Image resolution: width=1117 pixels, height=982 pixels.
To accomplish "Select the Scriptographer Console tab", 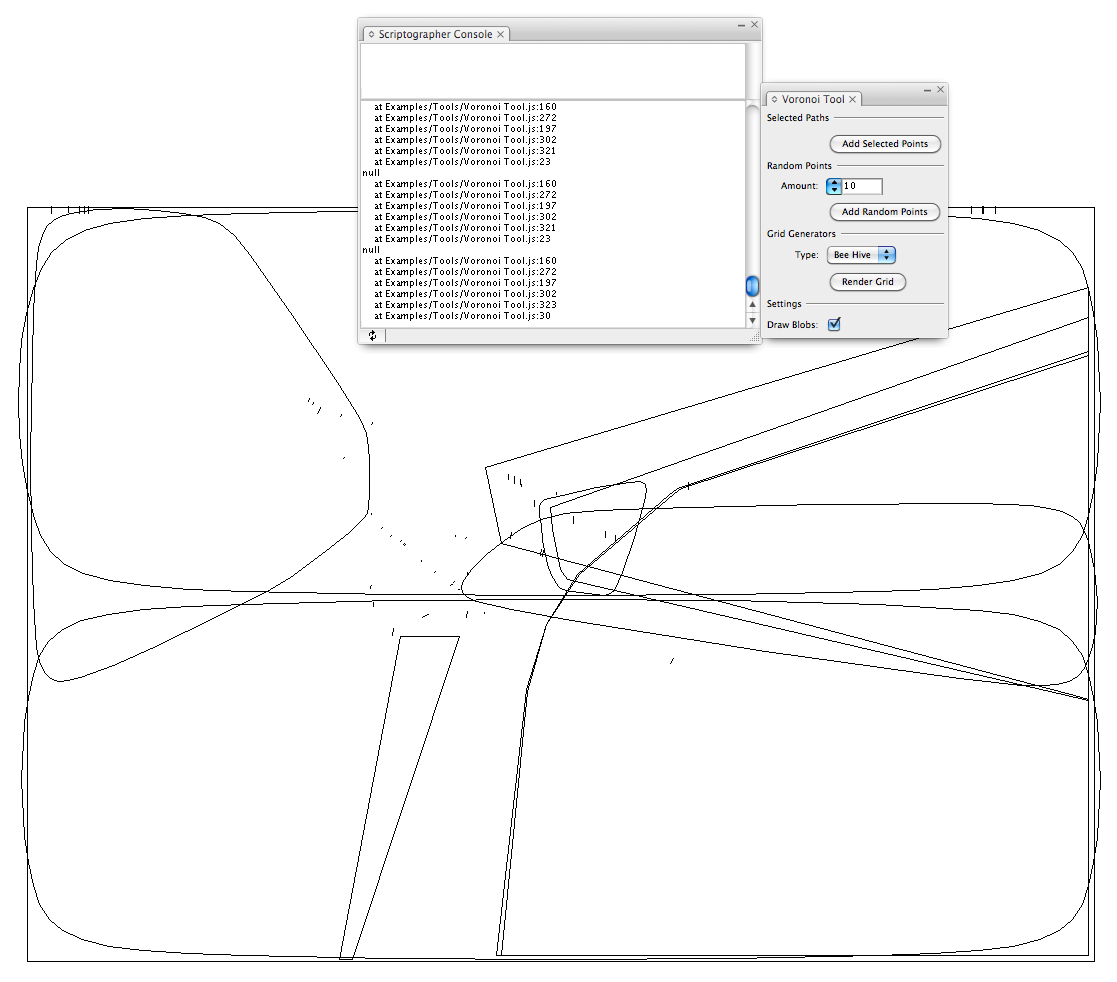I will [434, 34].
